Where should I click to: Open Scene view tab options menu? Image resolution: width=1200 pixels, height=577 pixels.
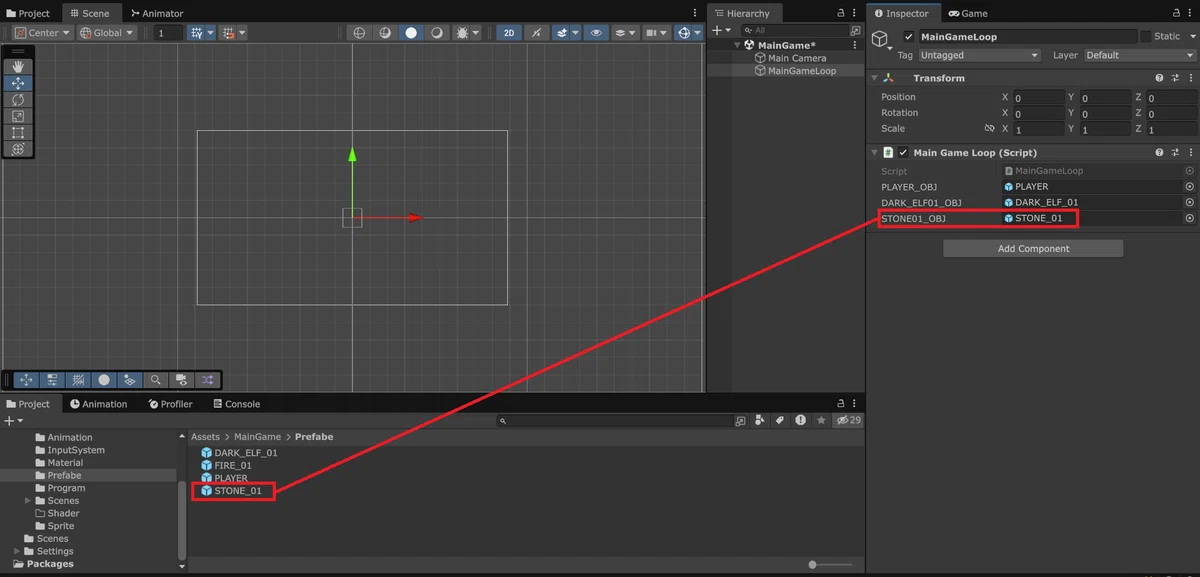click(x=696, y=13)
